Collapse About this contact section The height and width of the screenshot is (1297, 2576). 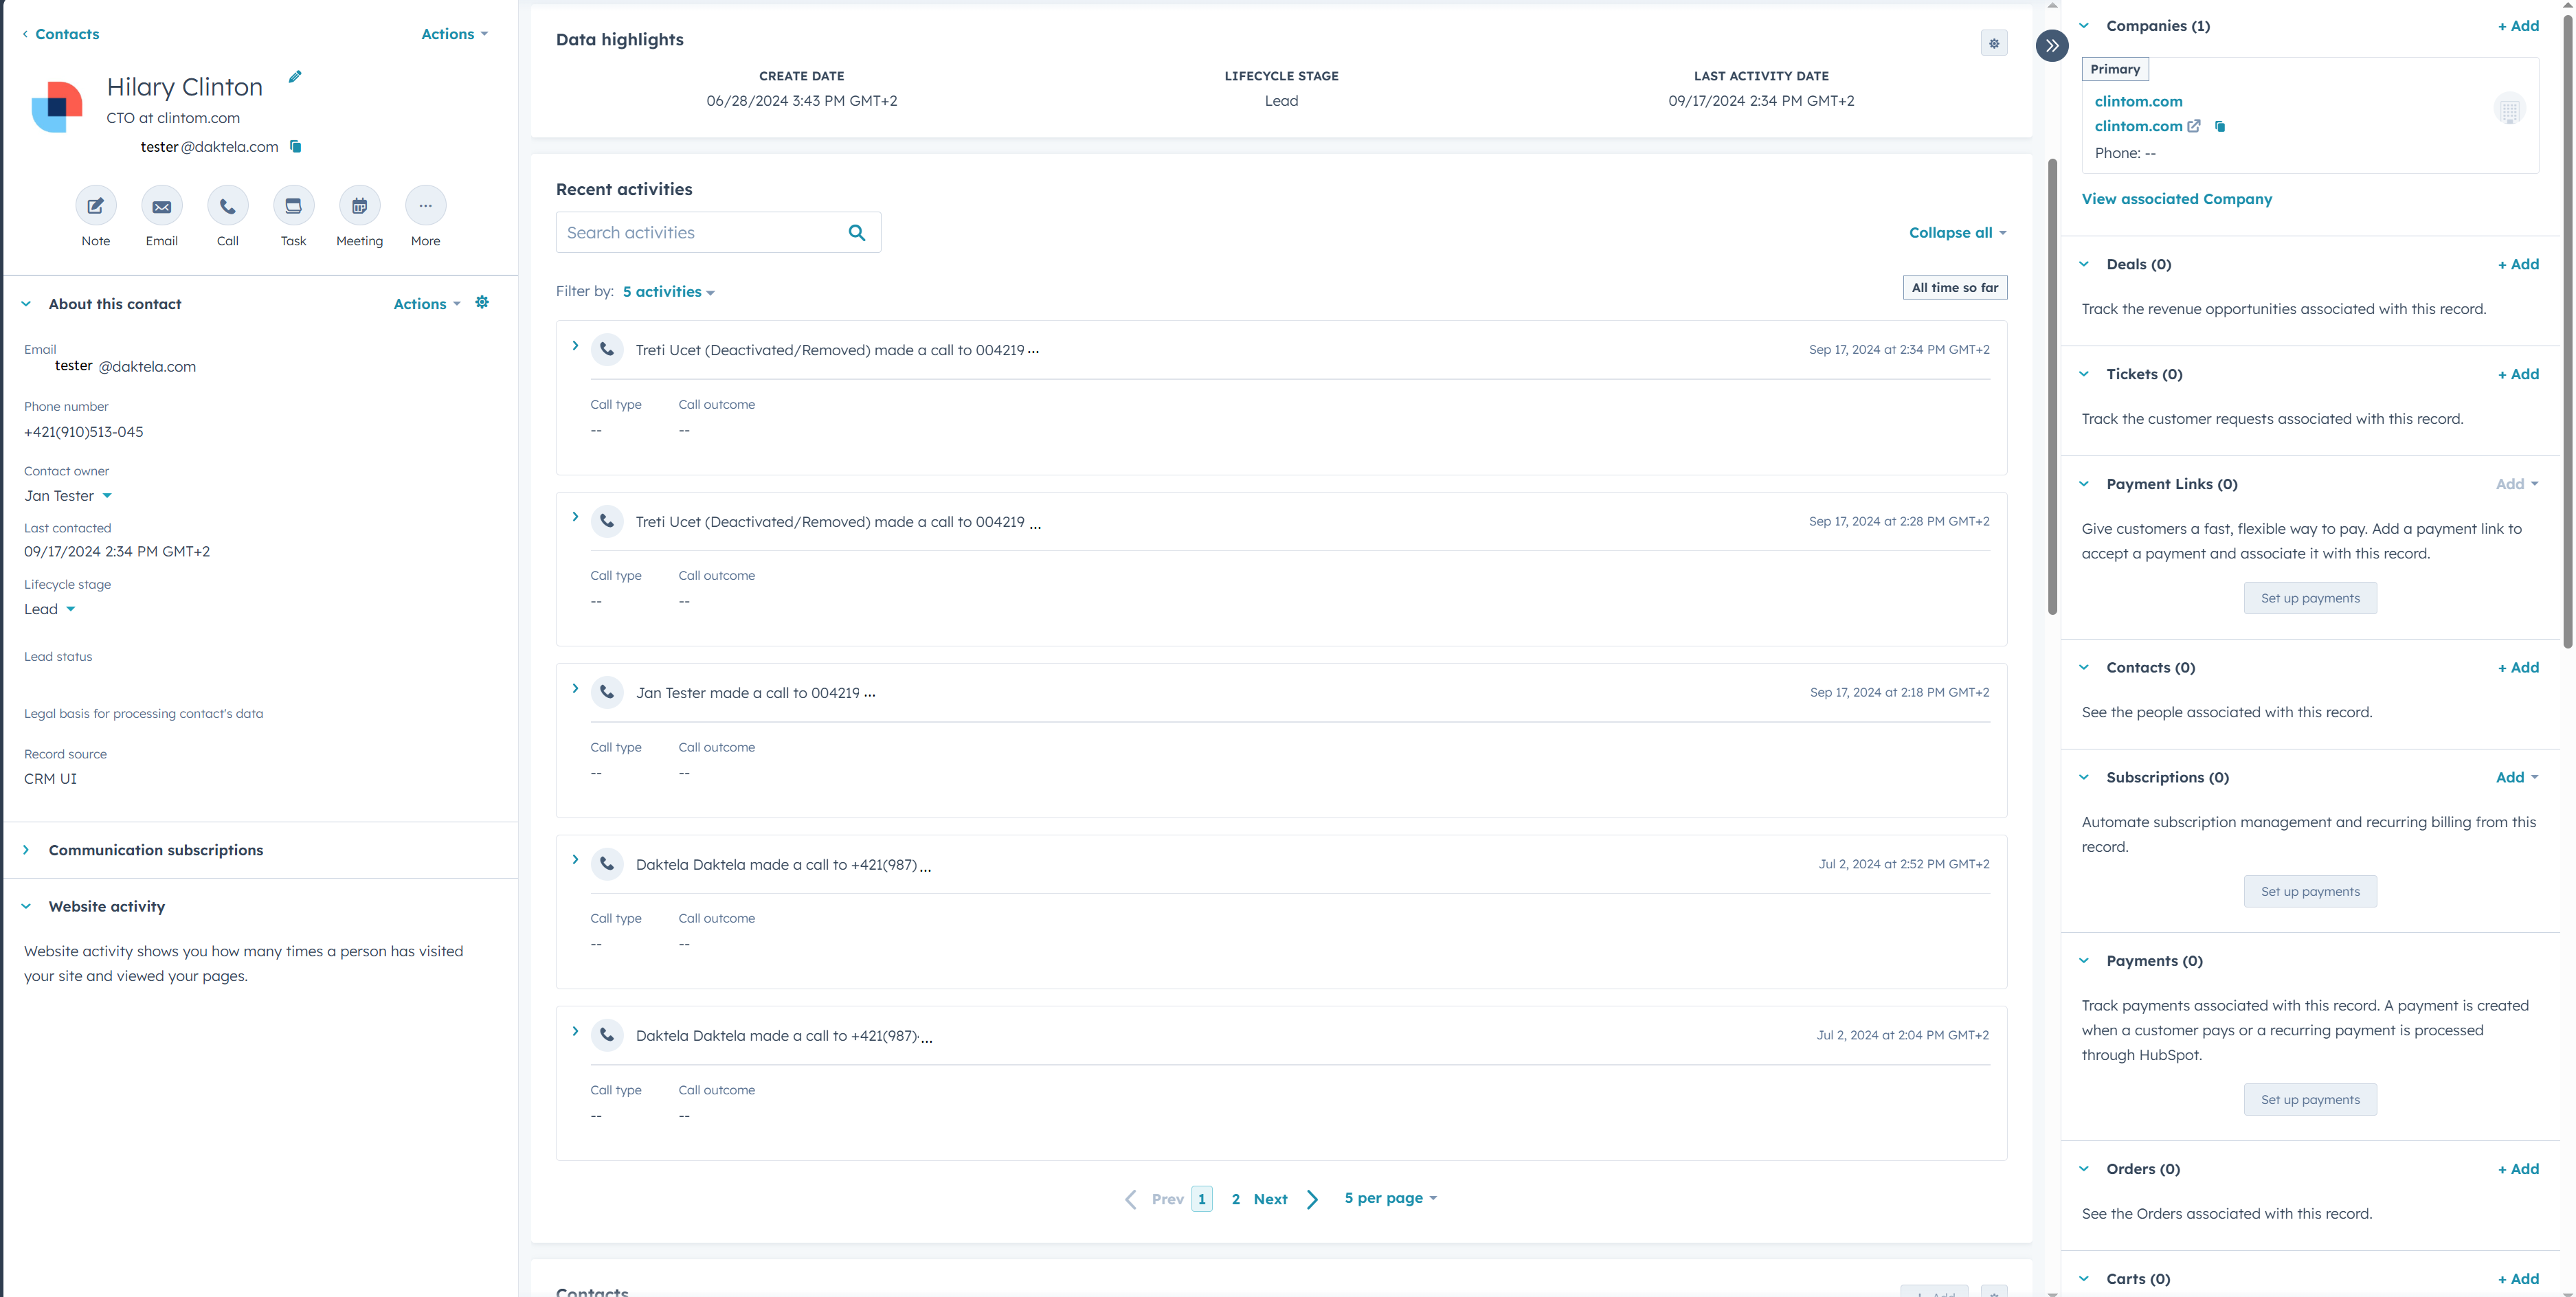click(27, 304)
